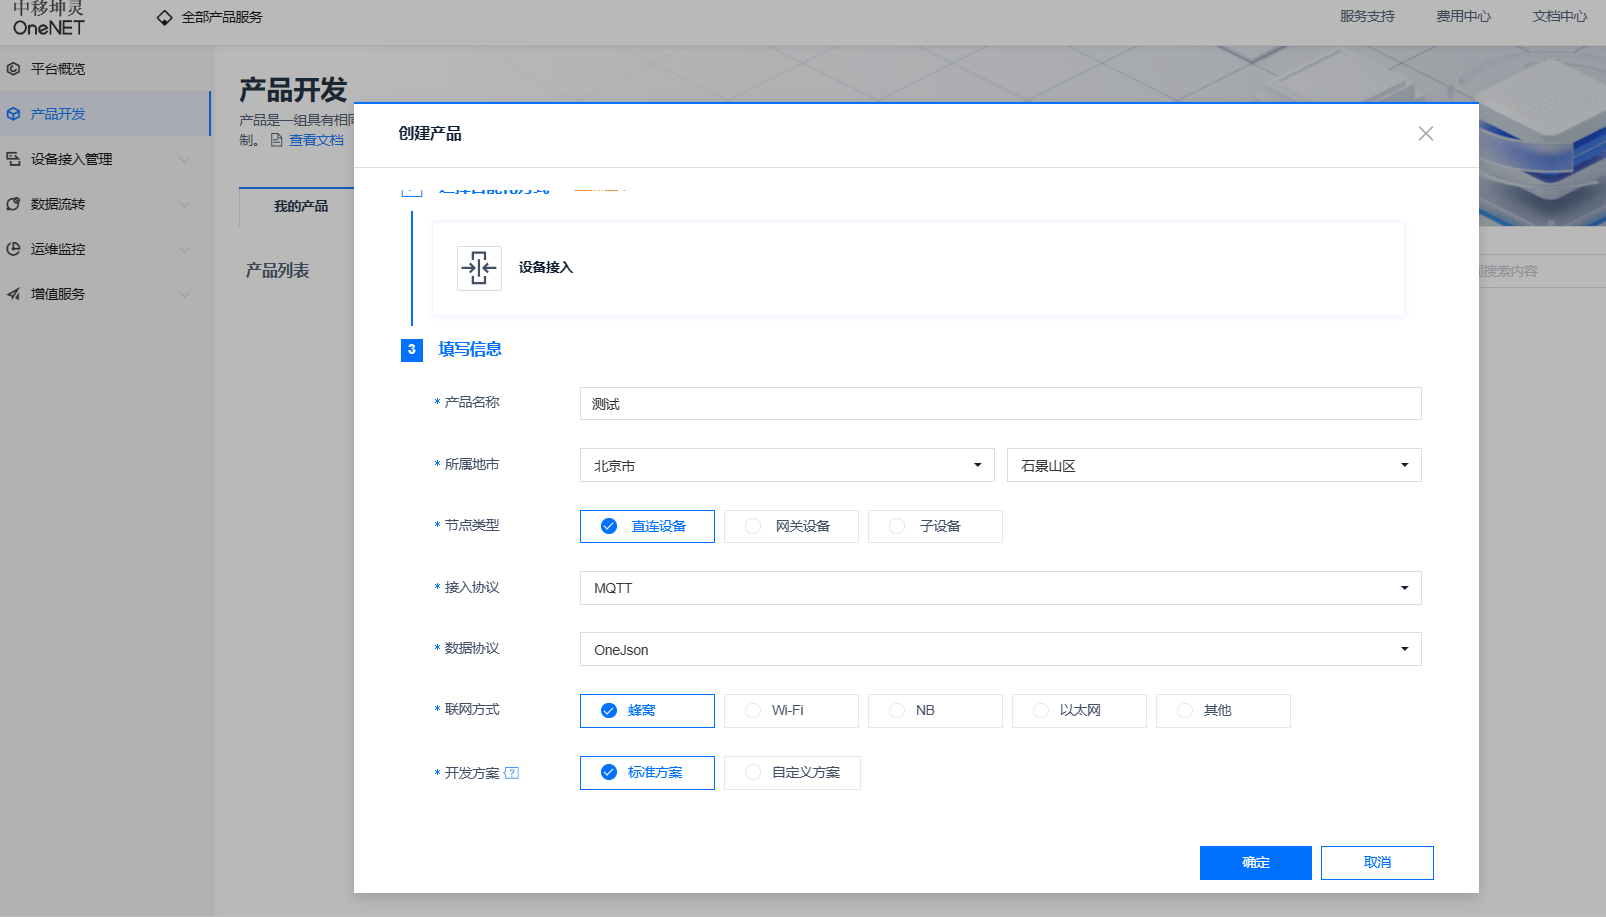Image resolution: width=1606 pixels, height=917 pixels.
Task: Switch 开发方案 to 自定义方案
Action: point(792,772)
